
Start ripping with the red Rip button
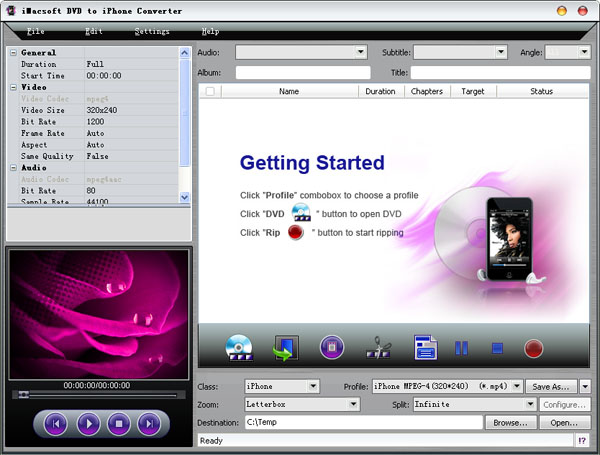[533, 349]
